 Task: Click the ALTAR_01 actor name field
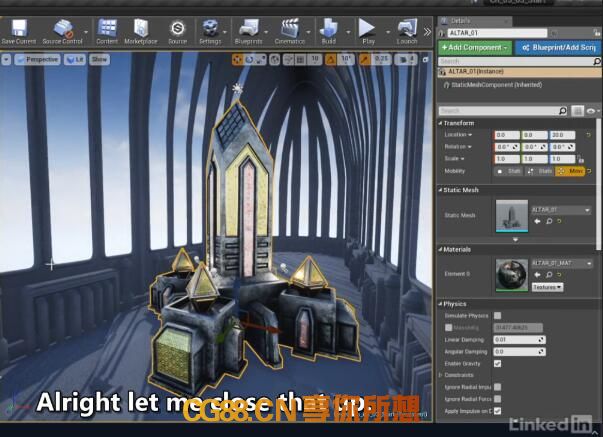click(x=497, y=33)
